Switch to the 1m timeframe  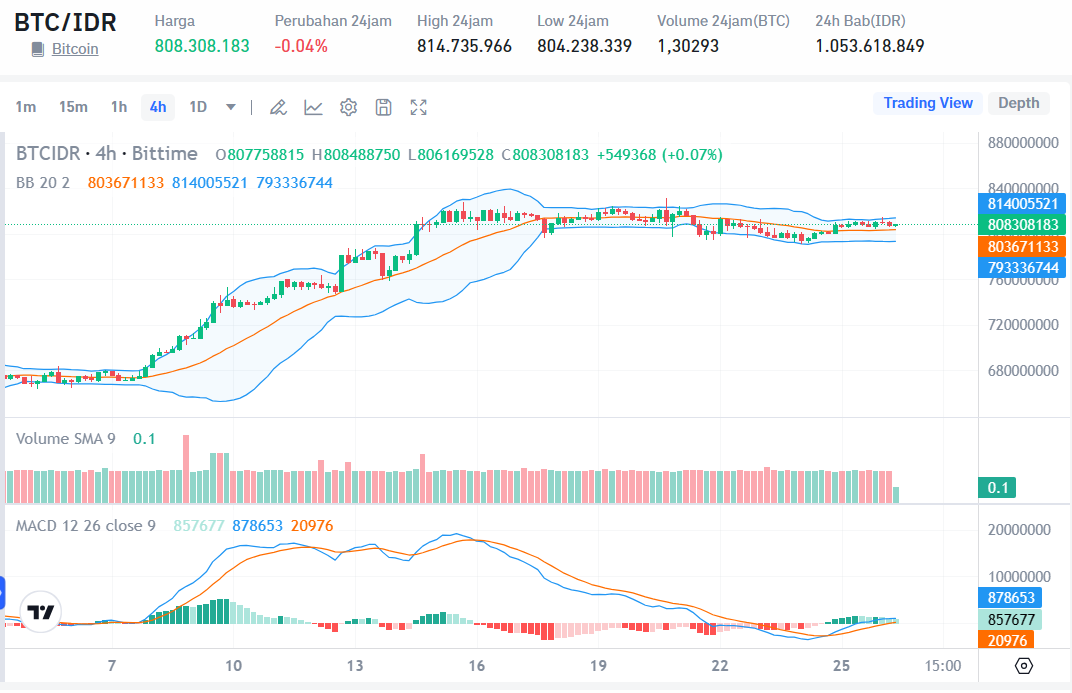click(x=26, y=107)
